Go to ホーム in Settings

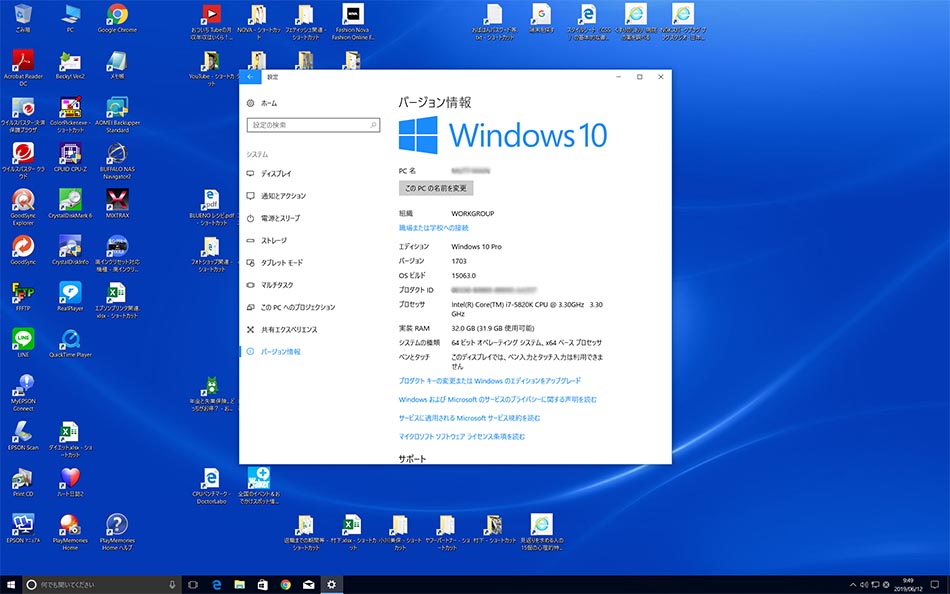pyautogui.click(x=268, y=103)
